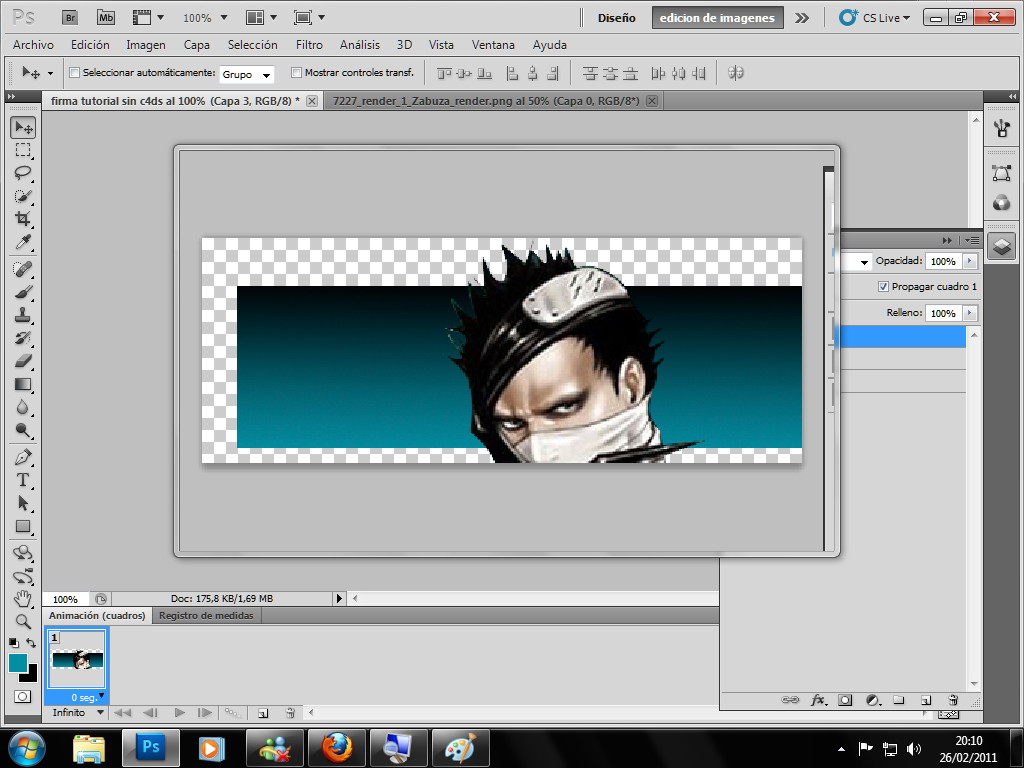Select the Zoom tool in the toolbox
The image size is (1024, 768).
coord(23,621)
